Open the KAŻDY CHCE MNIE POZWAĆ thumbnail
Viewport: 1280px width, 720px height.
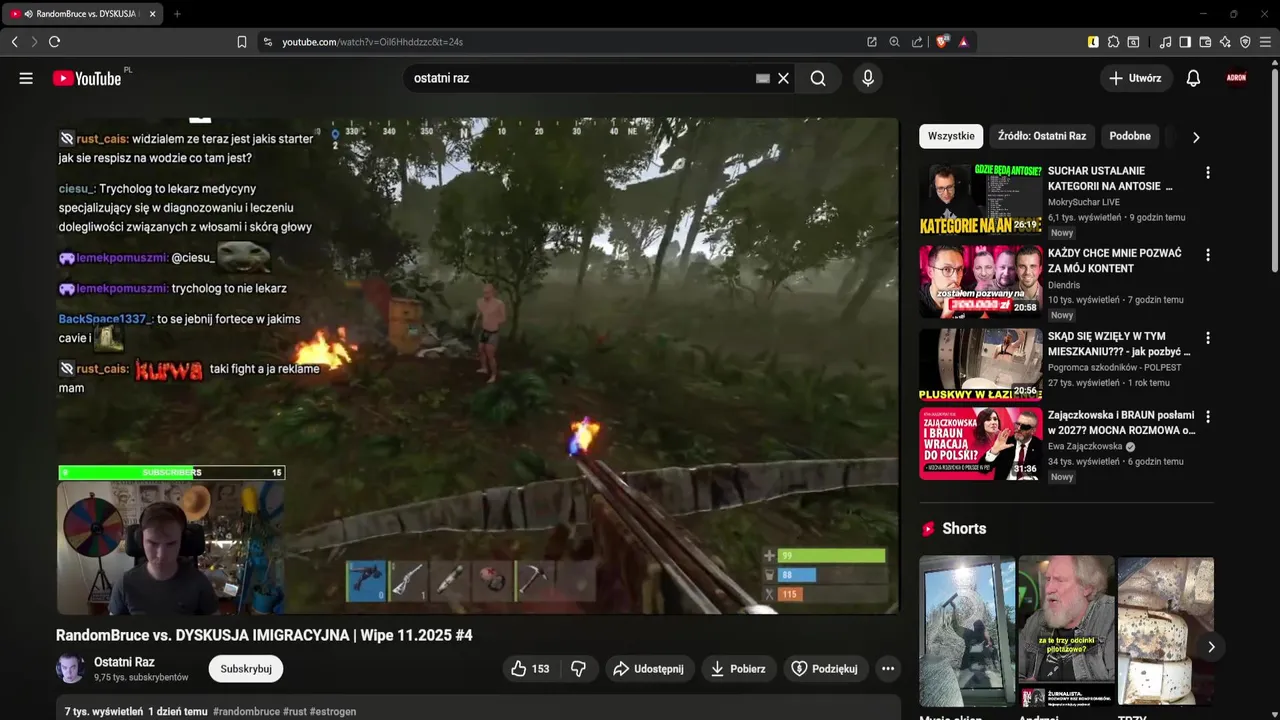click(981, 282)
